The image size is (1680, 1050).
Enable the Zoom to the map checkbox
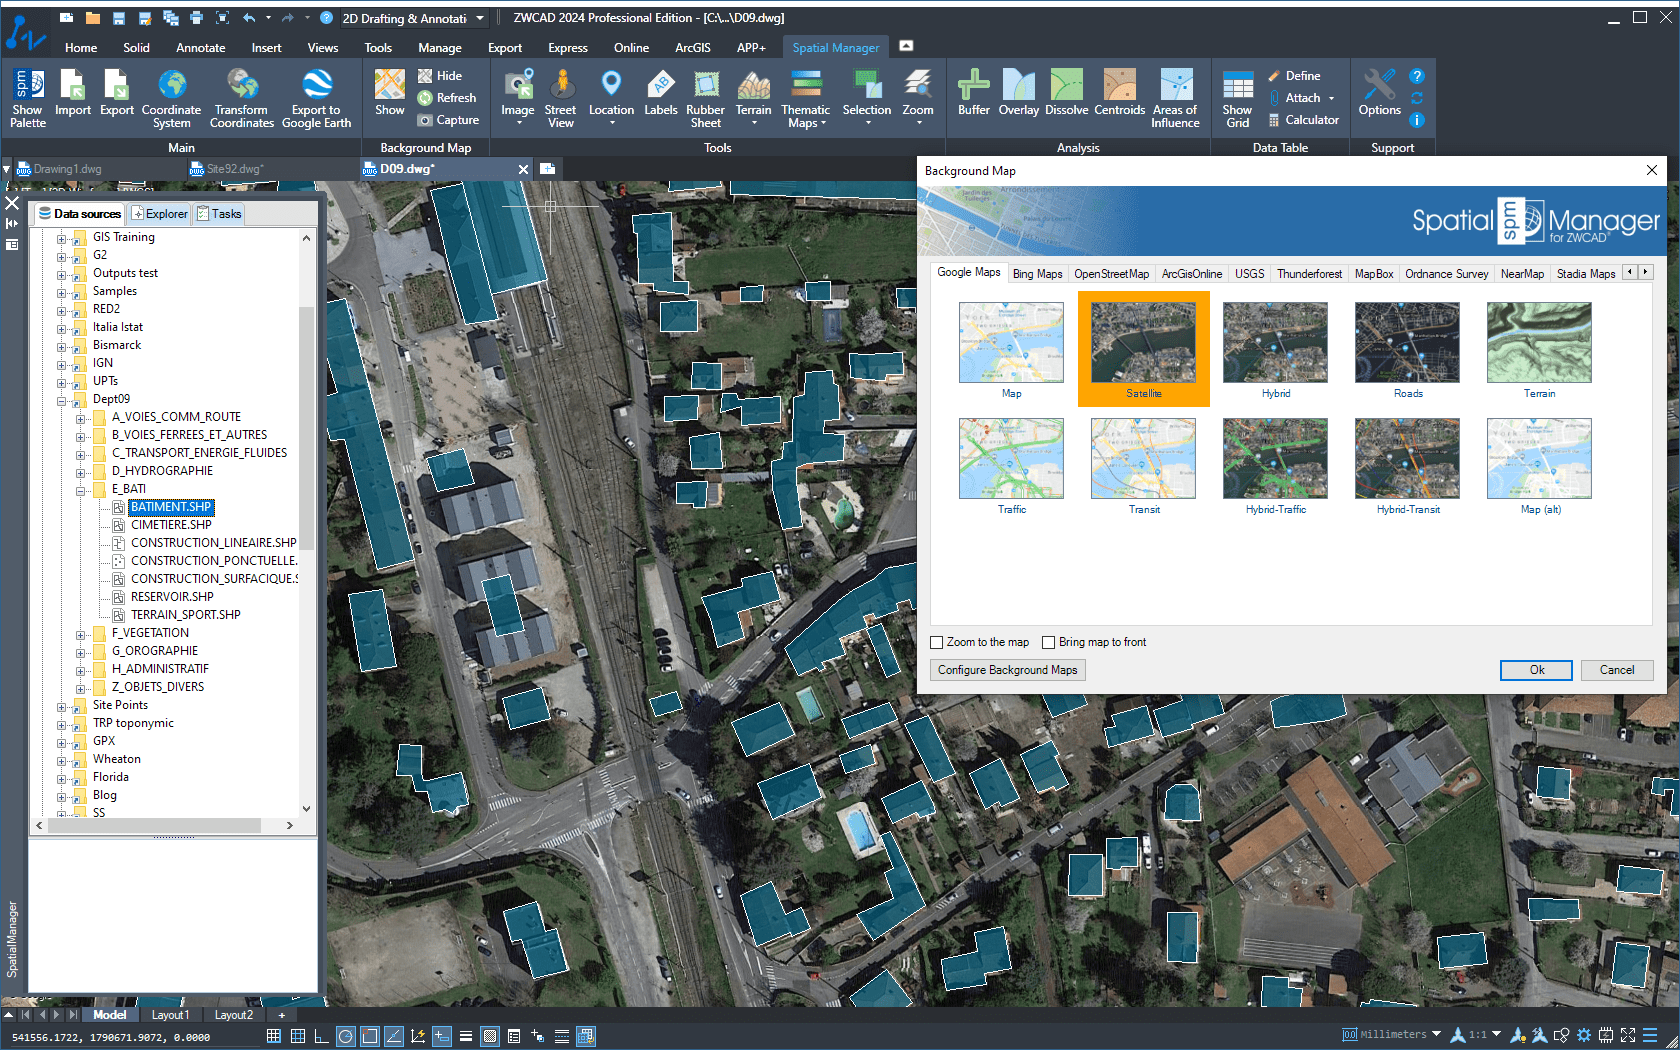pyautogui.click(x=937, y=643)
